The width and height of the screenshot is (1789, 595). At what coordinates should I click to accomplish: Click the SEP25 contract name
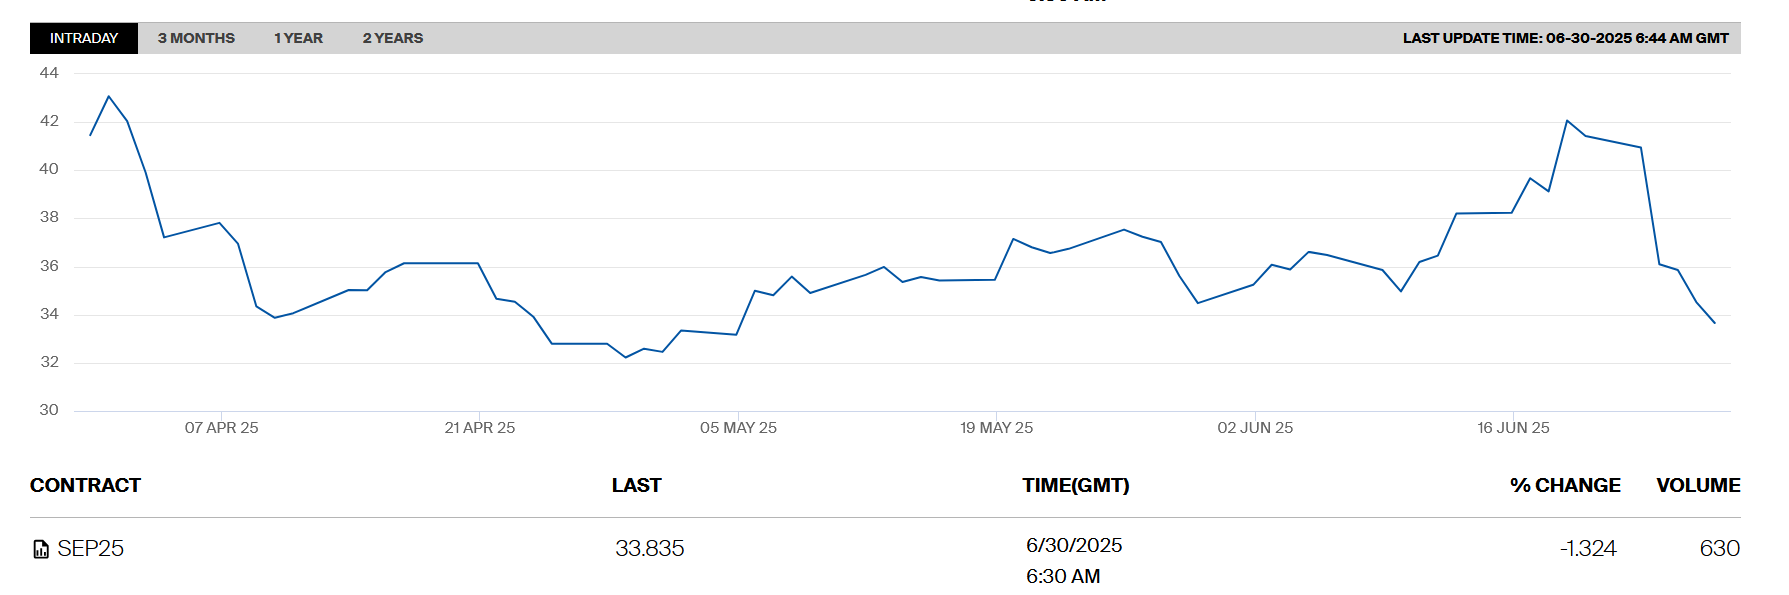tap(90, 548)
